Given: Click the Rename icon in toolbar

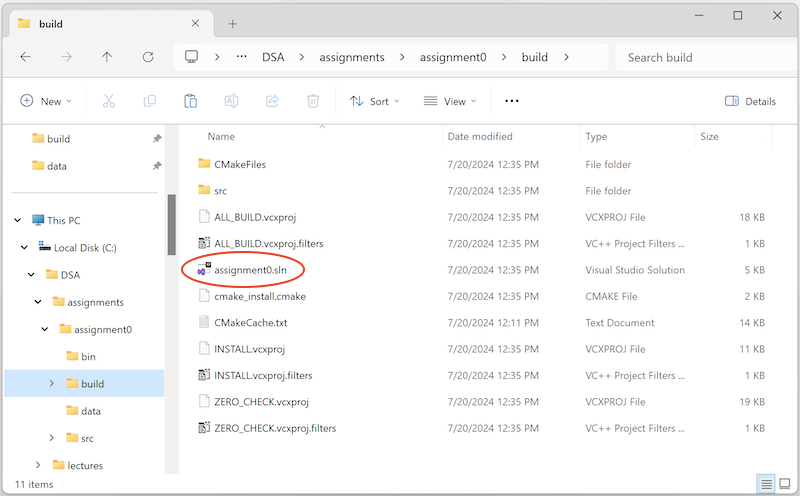Looking at the screenshot, I should point(231,101).
